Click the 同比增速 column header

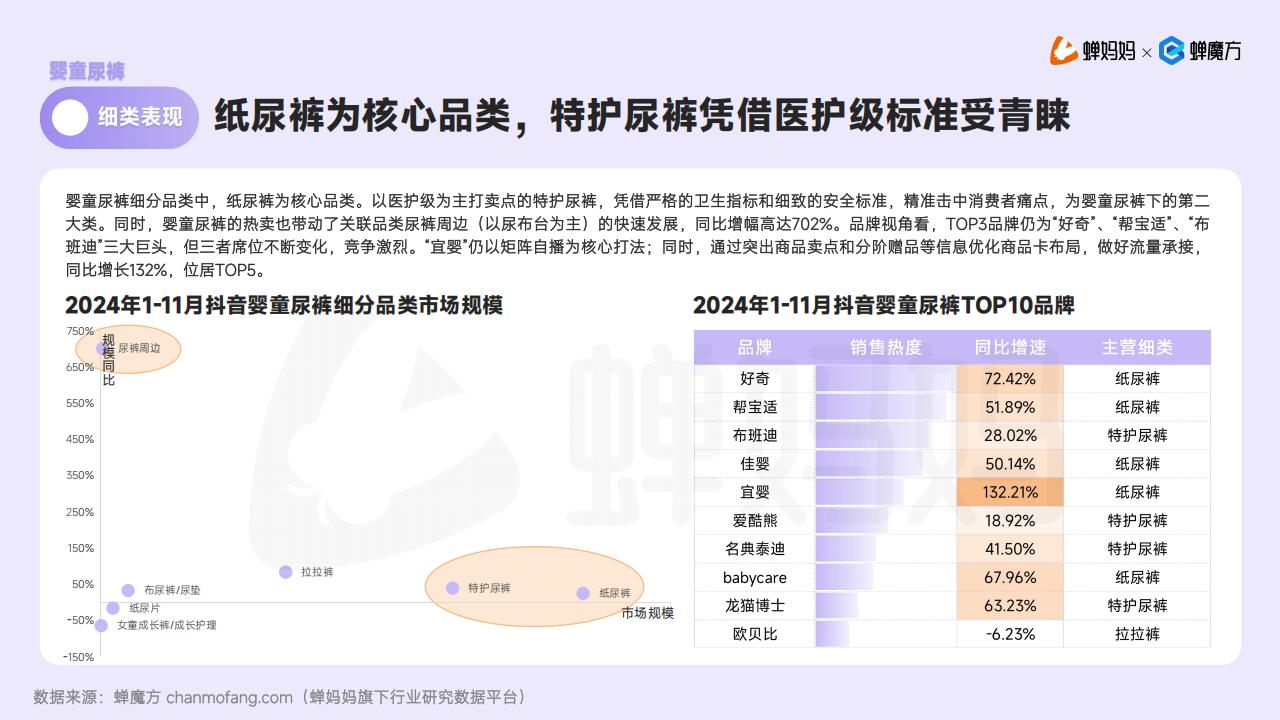(x=1010, y=348)
